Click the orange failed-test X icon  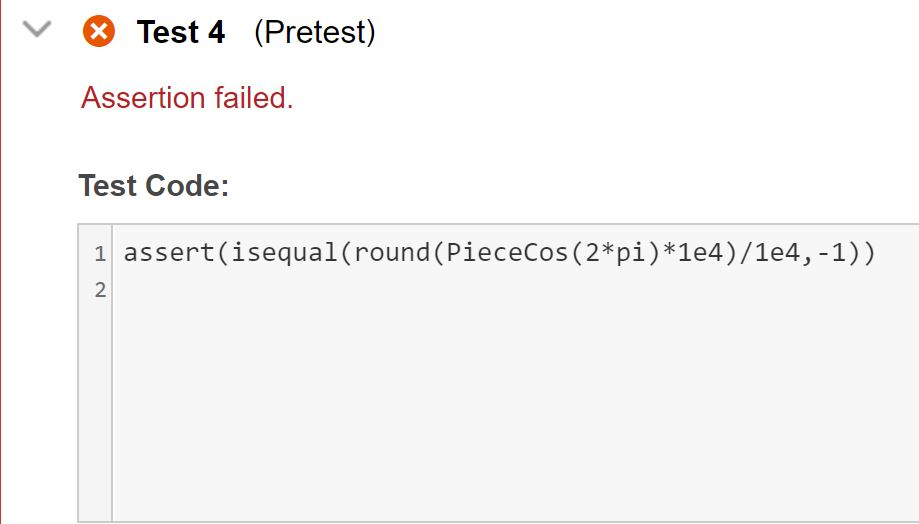coord(98,31)
